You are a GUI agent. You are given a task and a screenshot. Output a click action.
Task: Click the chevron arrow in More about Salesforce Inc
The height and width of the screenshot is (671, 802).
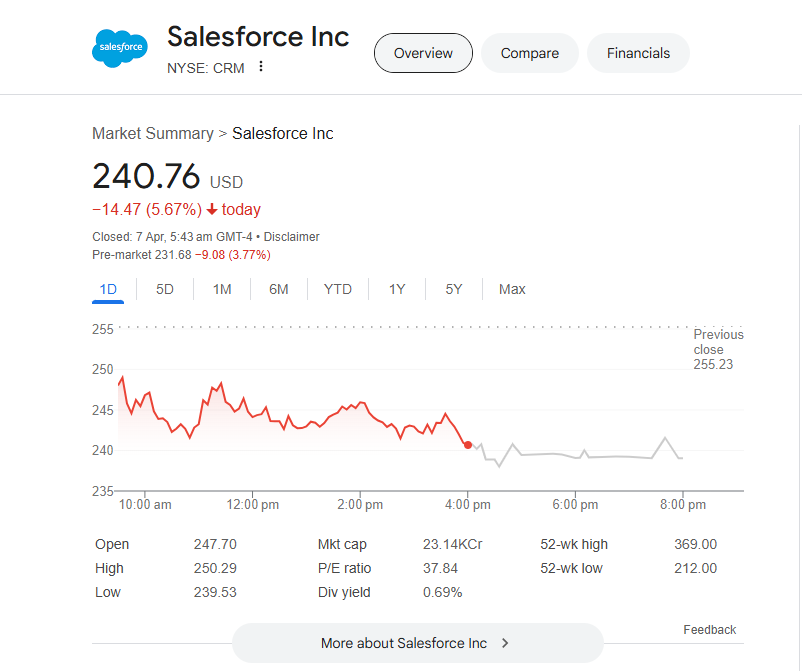(505, 643)
